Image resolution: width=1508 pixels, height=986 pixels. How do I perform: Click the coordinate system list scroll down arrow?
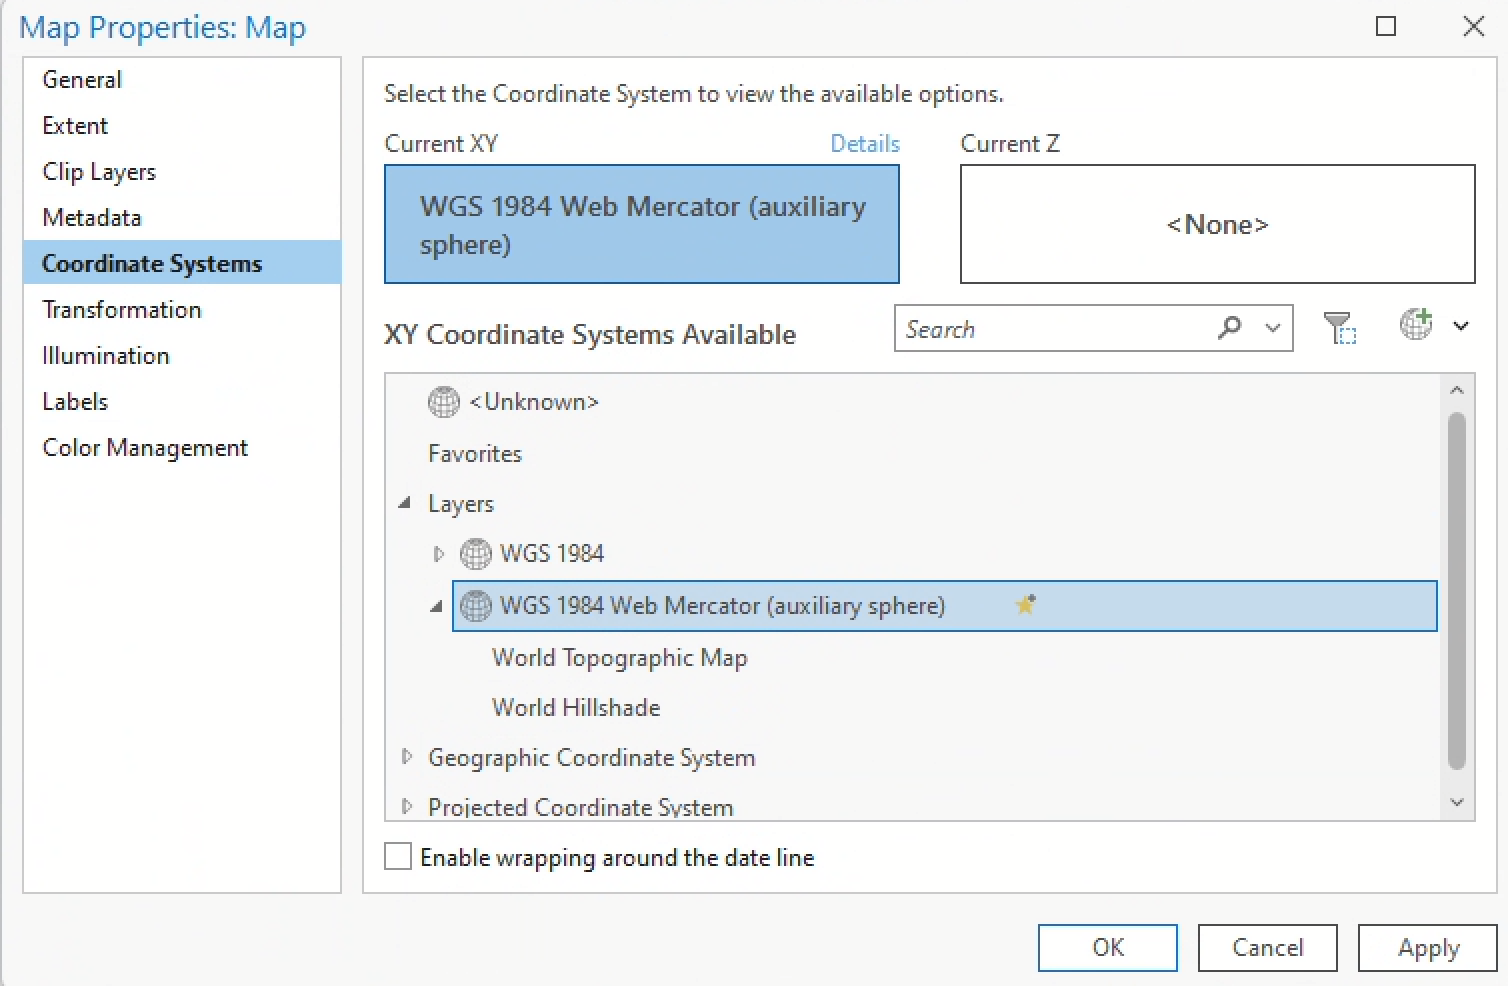[x=1456, y=802]
